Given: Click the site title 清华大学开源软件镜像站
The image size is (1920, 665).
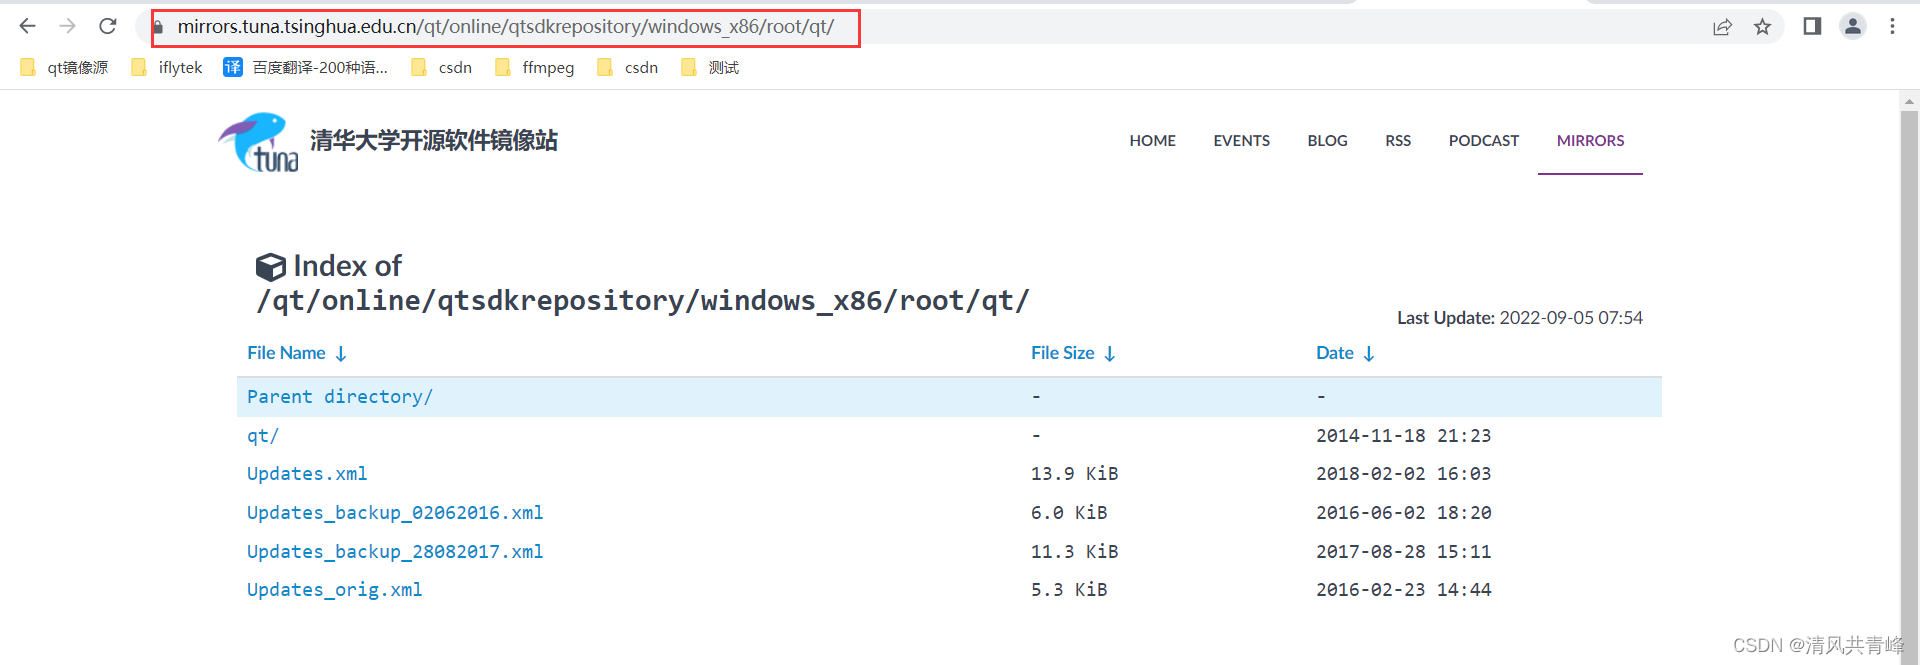Looking at the screenshot, I should tap(434, 141).
